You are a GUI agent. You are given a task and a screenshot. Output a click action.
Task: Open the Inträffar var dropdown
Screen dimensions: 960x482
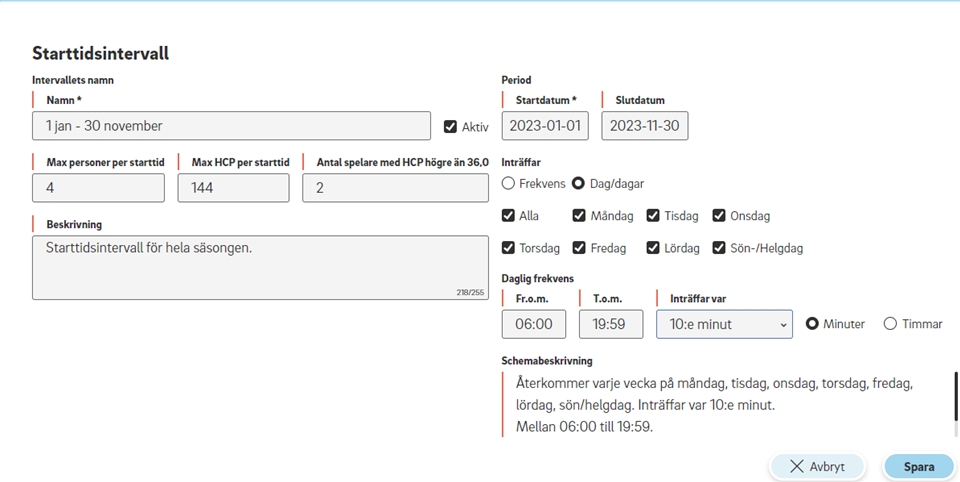tap(724, 324)
